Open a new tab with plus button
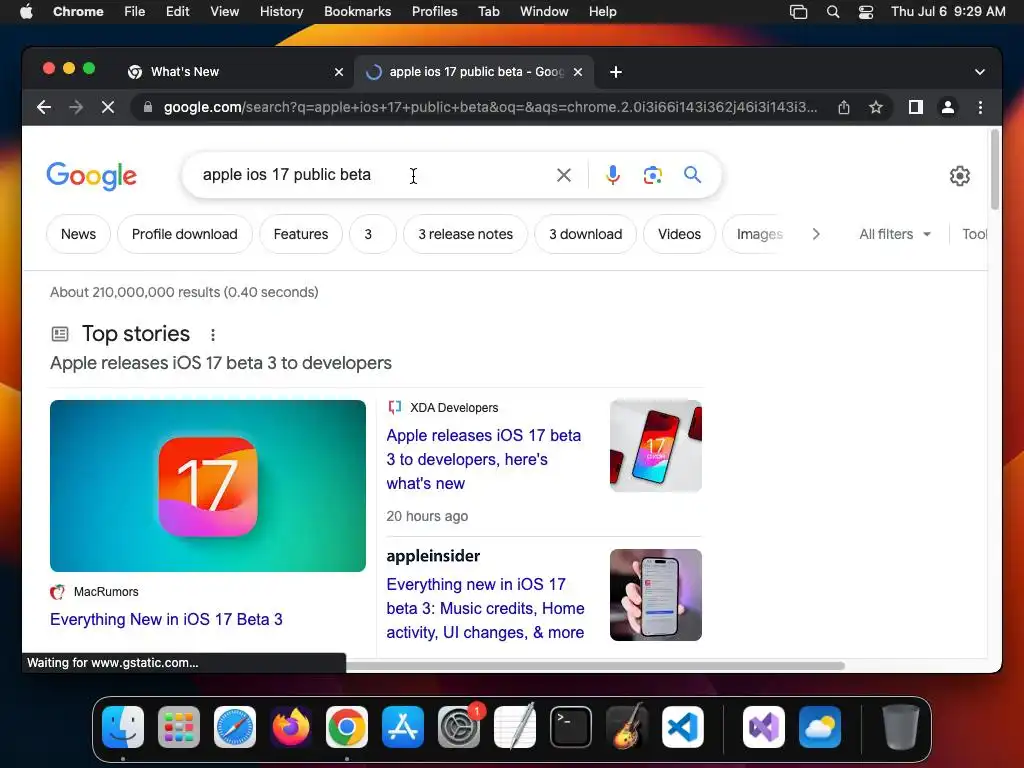This screenshot has height=768, width=1024. click(616, 72)
